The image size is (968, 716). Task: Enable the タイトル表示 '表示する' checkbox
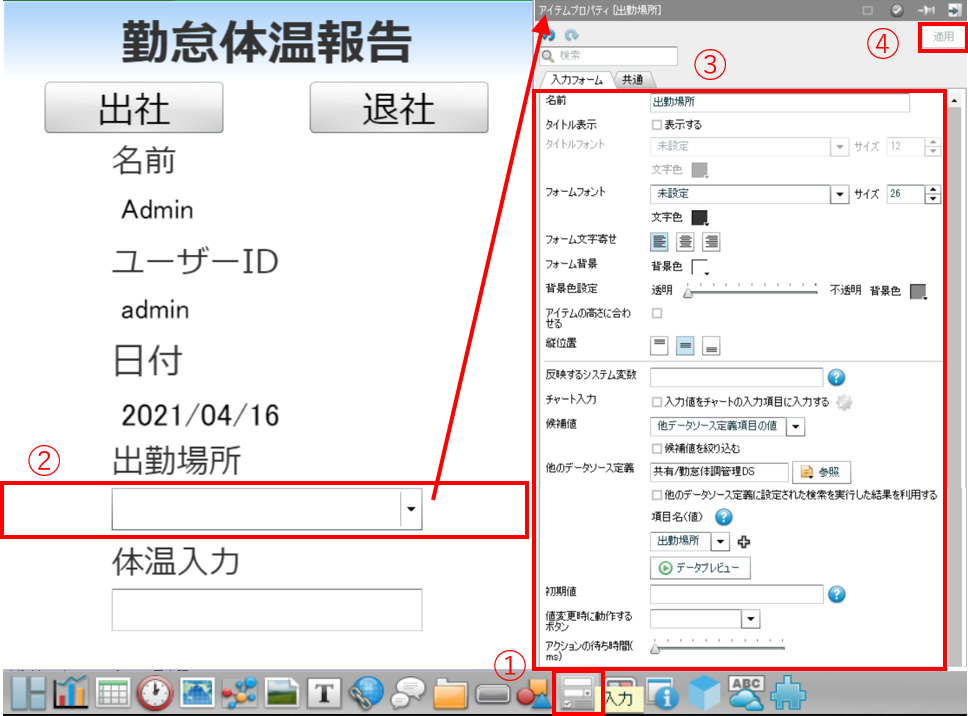[x=657, y=125]
